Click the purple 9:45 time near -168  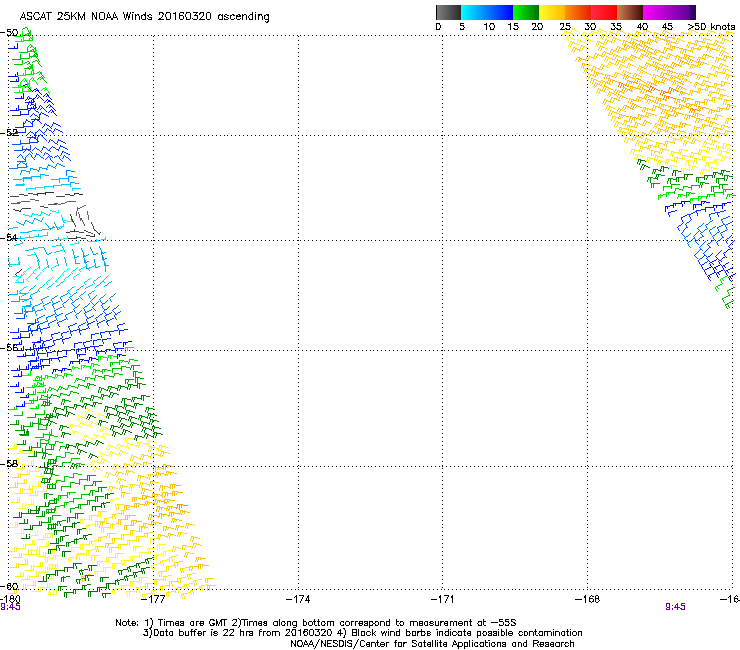(675, 607)
